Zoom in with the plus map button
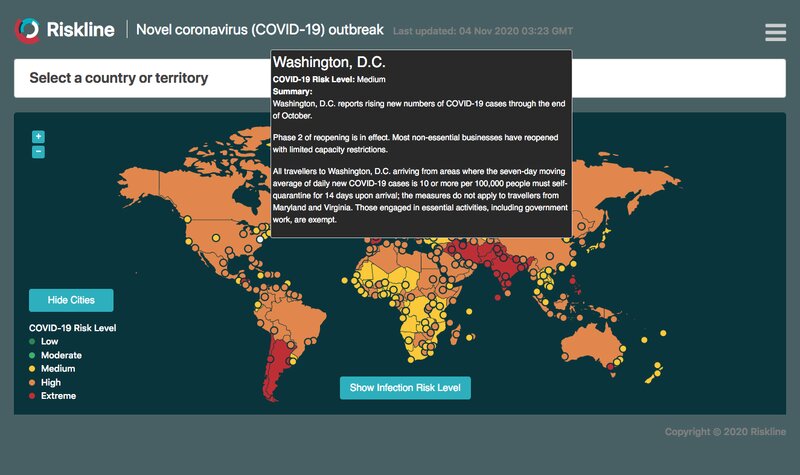Screen dimensions: 800x475 [38, 137]
